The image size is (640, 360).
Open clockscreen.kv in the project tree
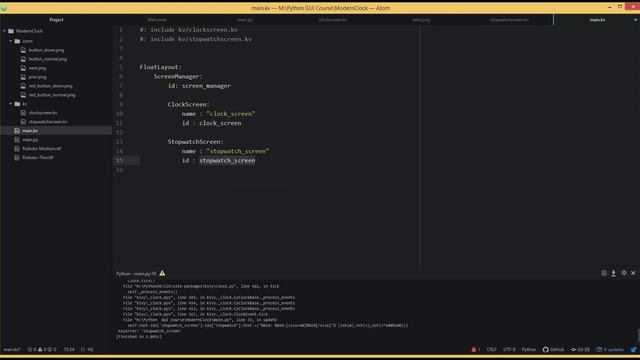tap(43, 113)
